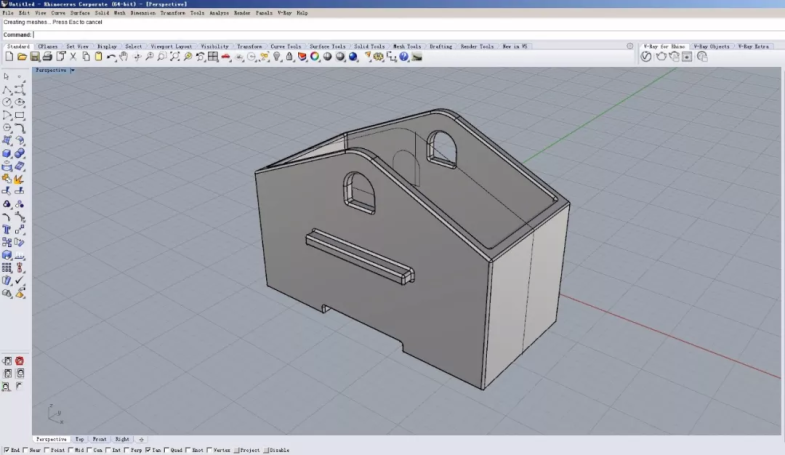Open the V-Ray options circular icon
785x455 pixels.
646,57
